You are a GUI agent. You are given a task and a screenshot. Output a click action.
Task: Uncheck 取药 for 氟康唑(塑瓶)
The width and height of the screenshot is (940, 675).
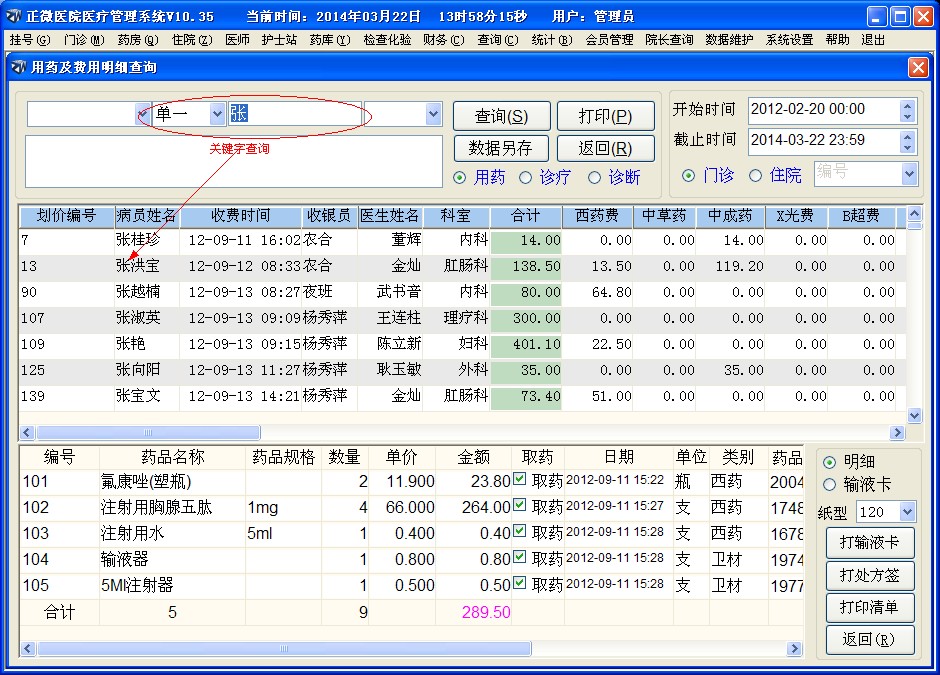tap(521, 482)
